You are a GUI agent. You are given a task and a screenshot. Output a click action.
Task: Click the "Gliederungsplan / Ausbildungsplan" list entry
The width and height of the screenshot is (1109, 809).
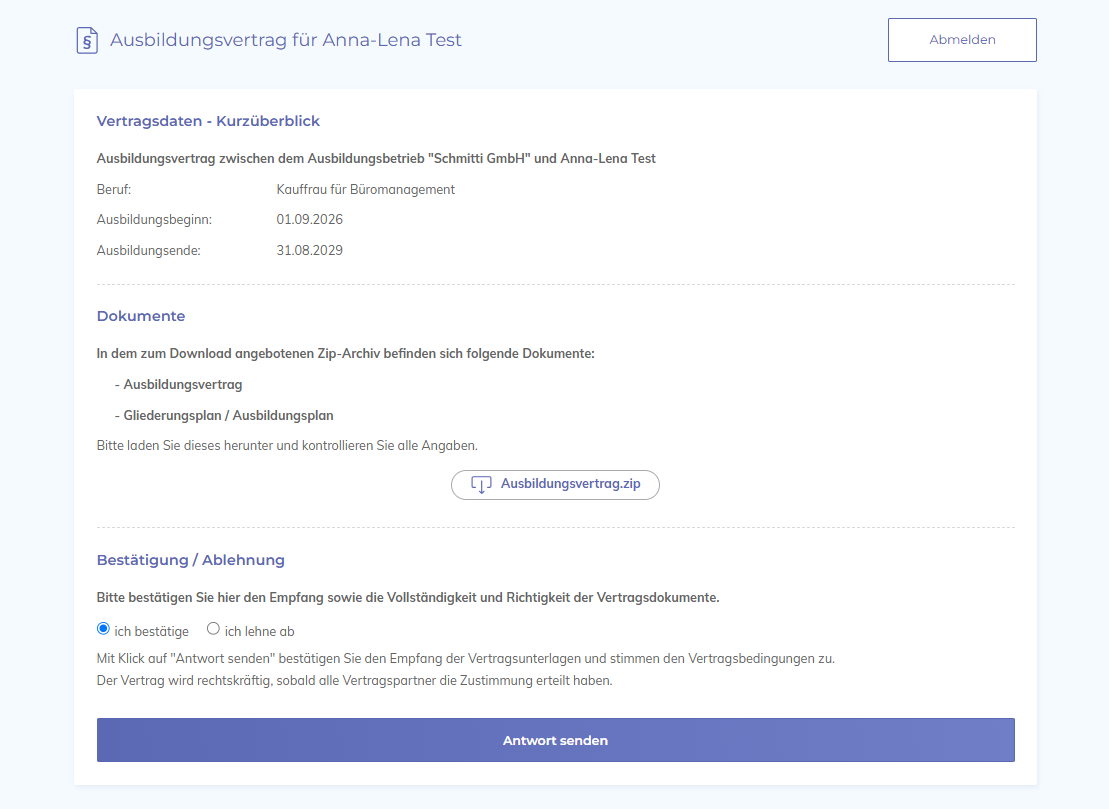coord(224,416)
